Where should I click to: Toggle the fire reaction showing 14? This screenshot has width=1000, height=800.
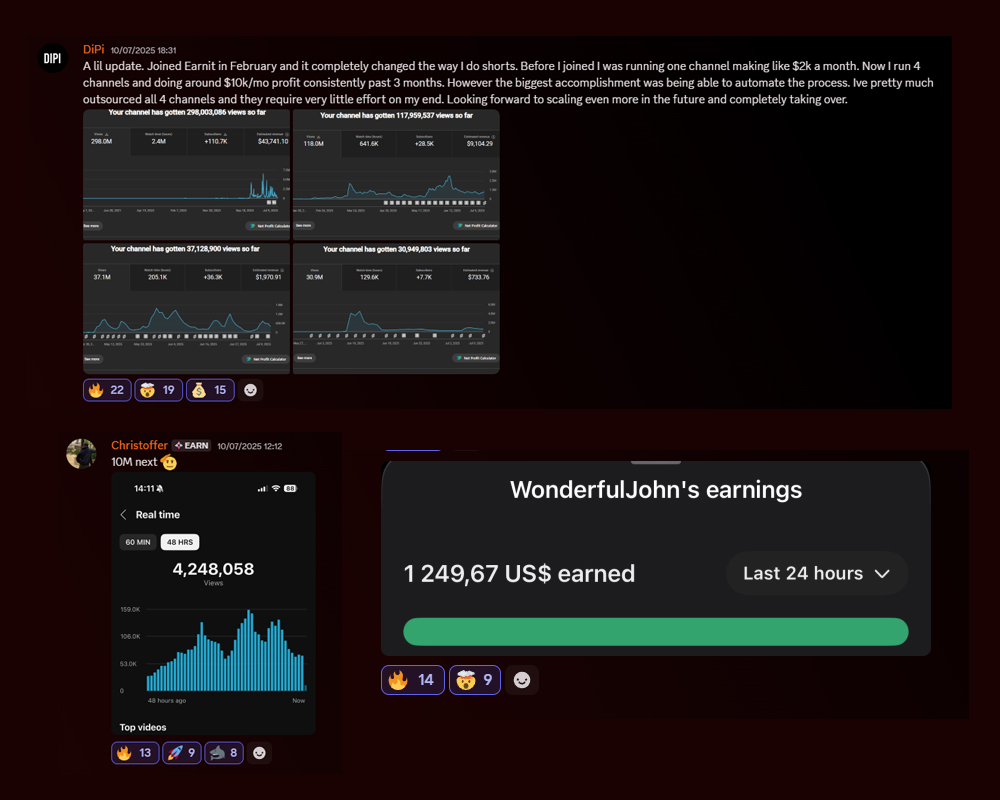tap(412, 680)
